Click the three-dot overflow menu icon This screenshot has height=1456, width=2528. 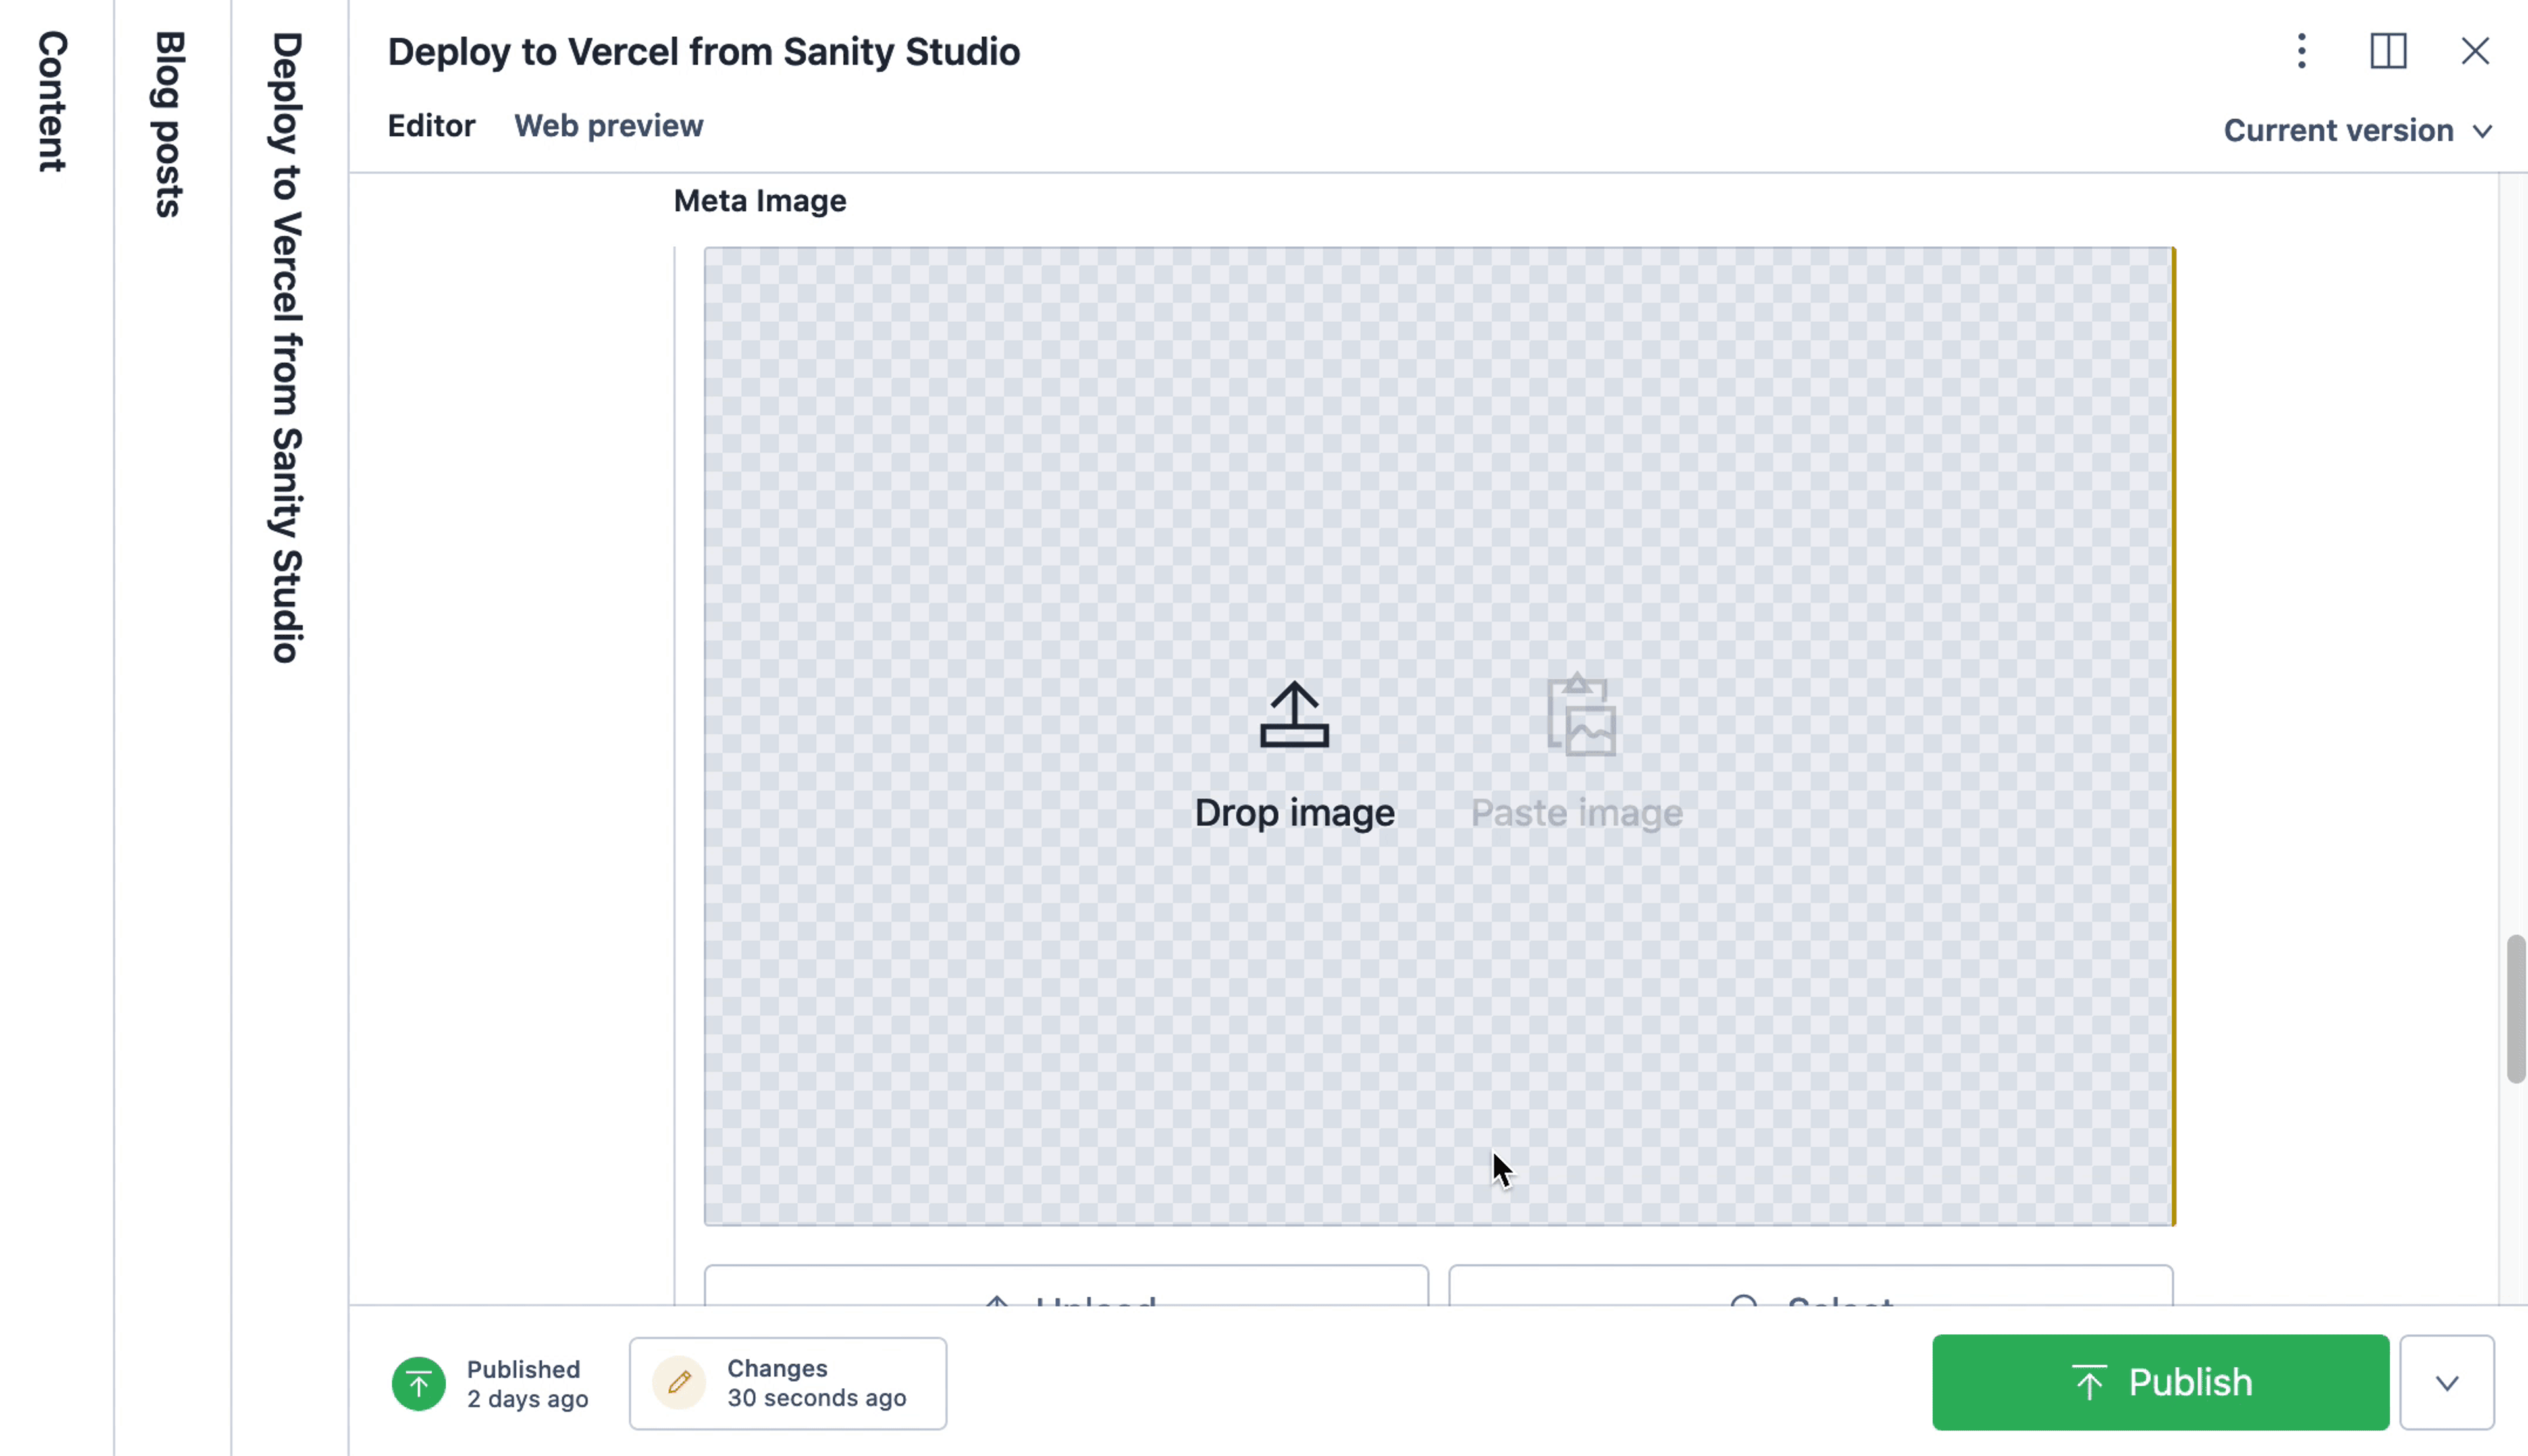(2301, 50)
